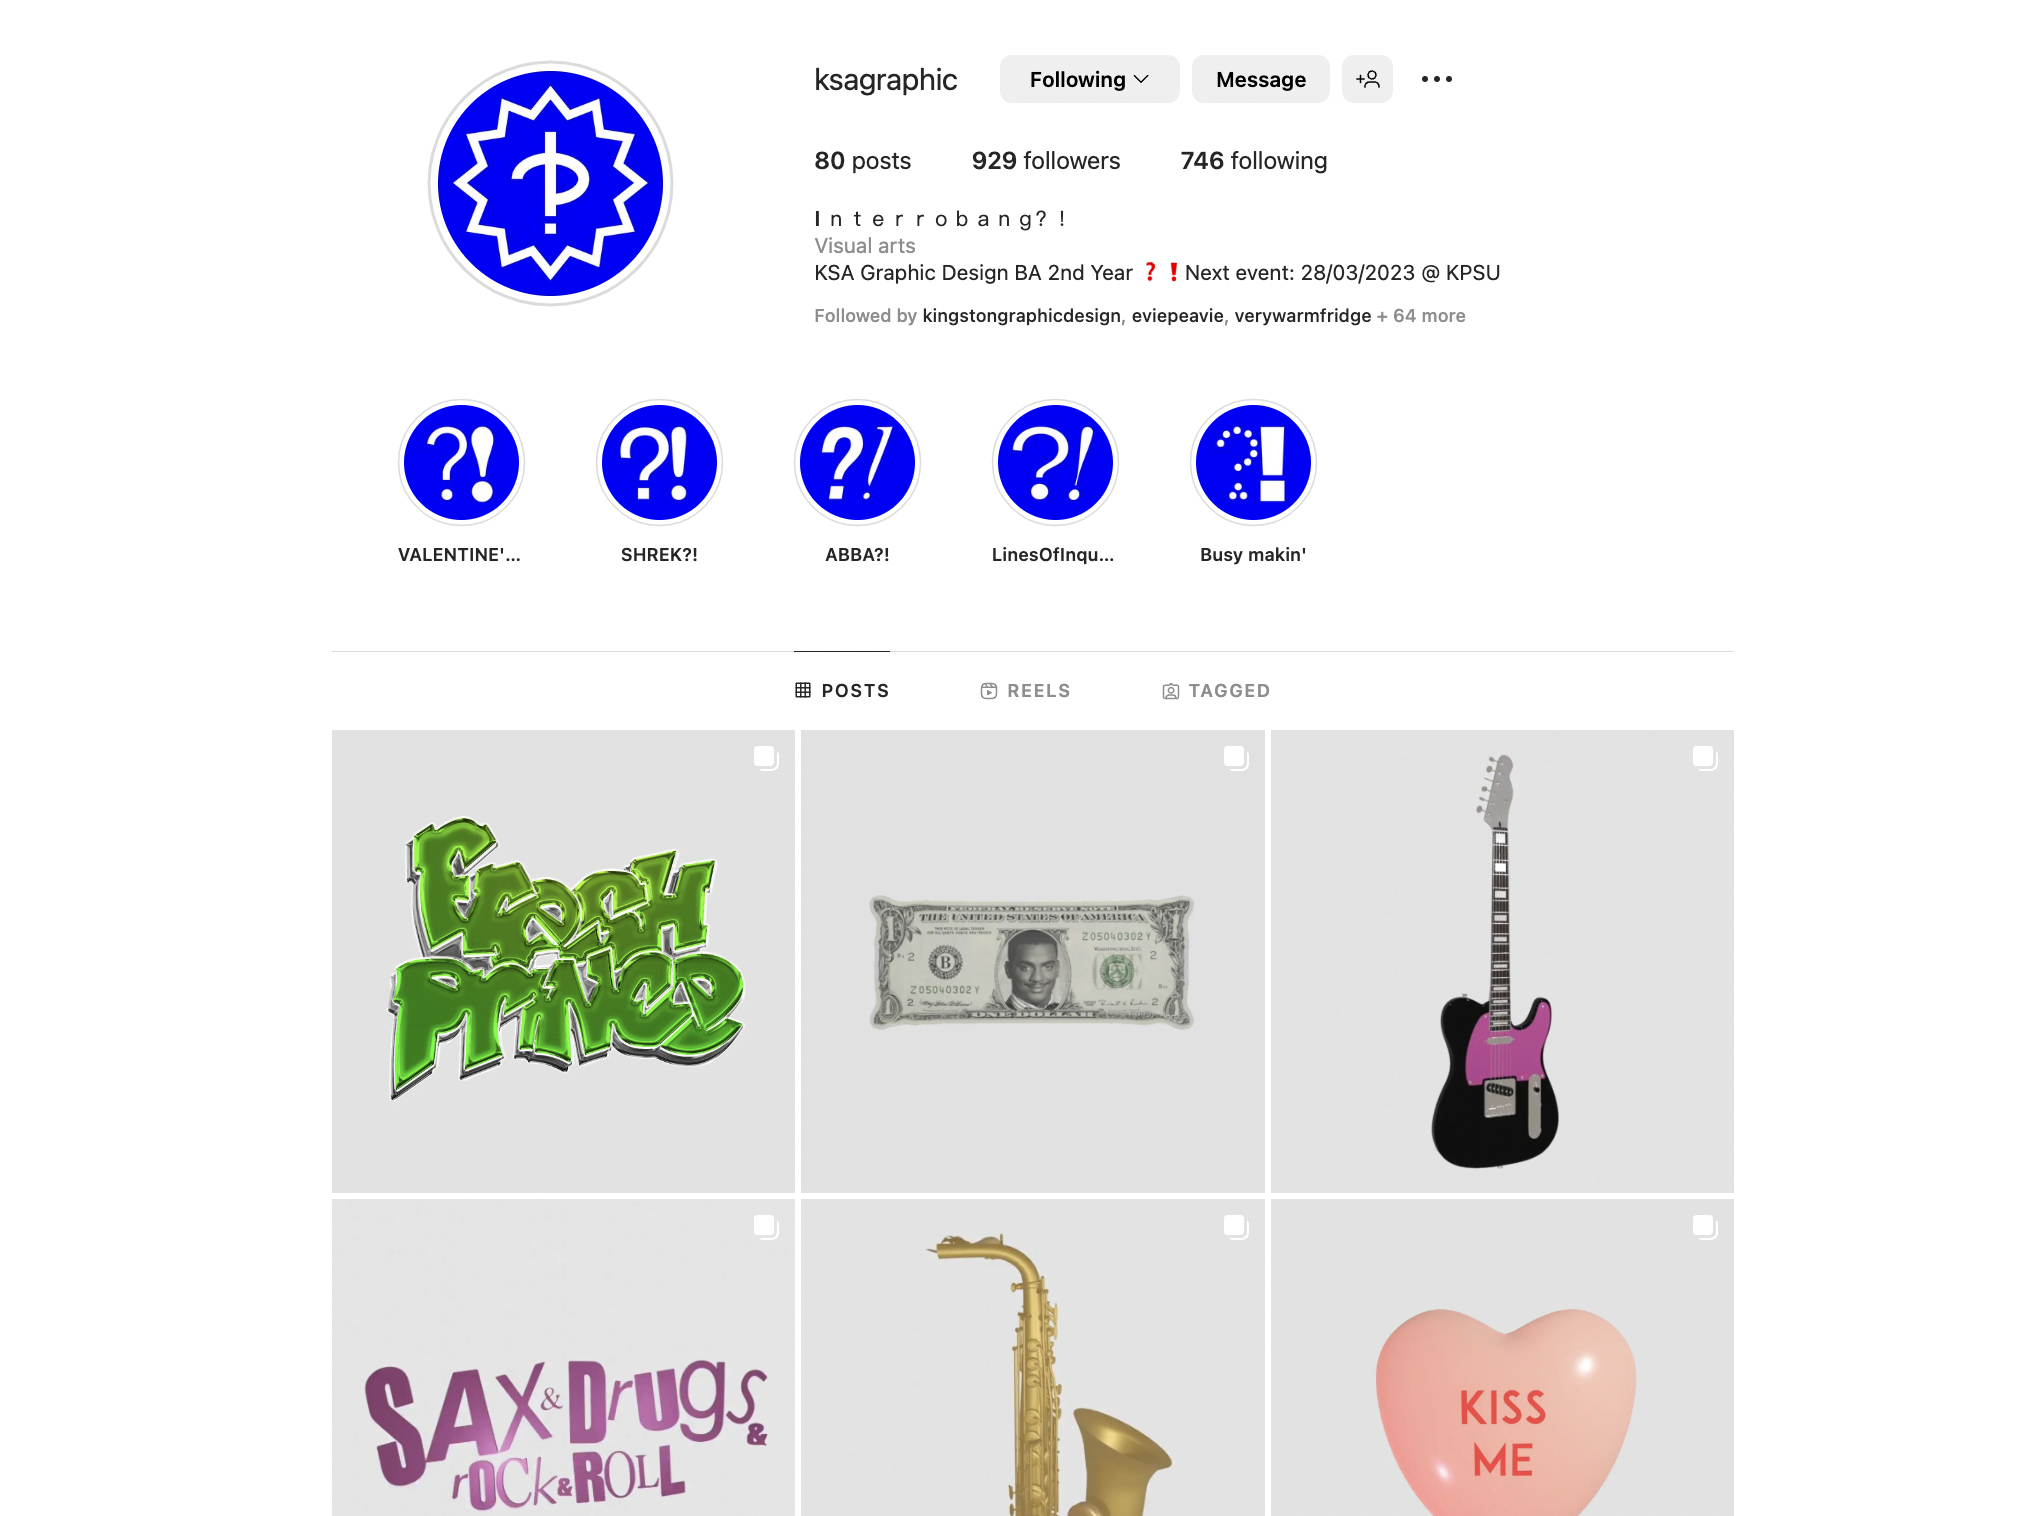Viewport: 2032px width, 1516px height.
Task: Open the Busy makin' story highlight
Action: (x=1253, y=462)
